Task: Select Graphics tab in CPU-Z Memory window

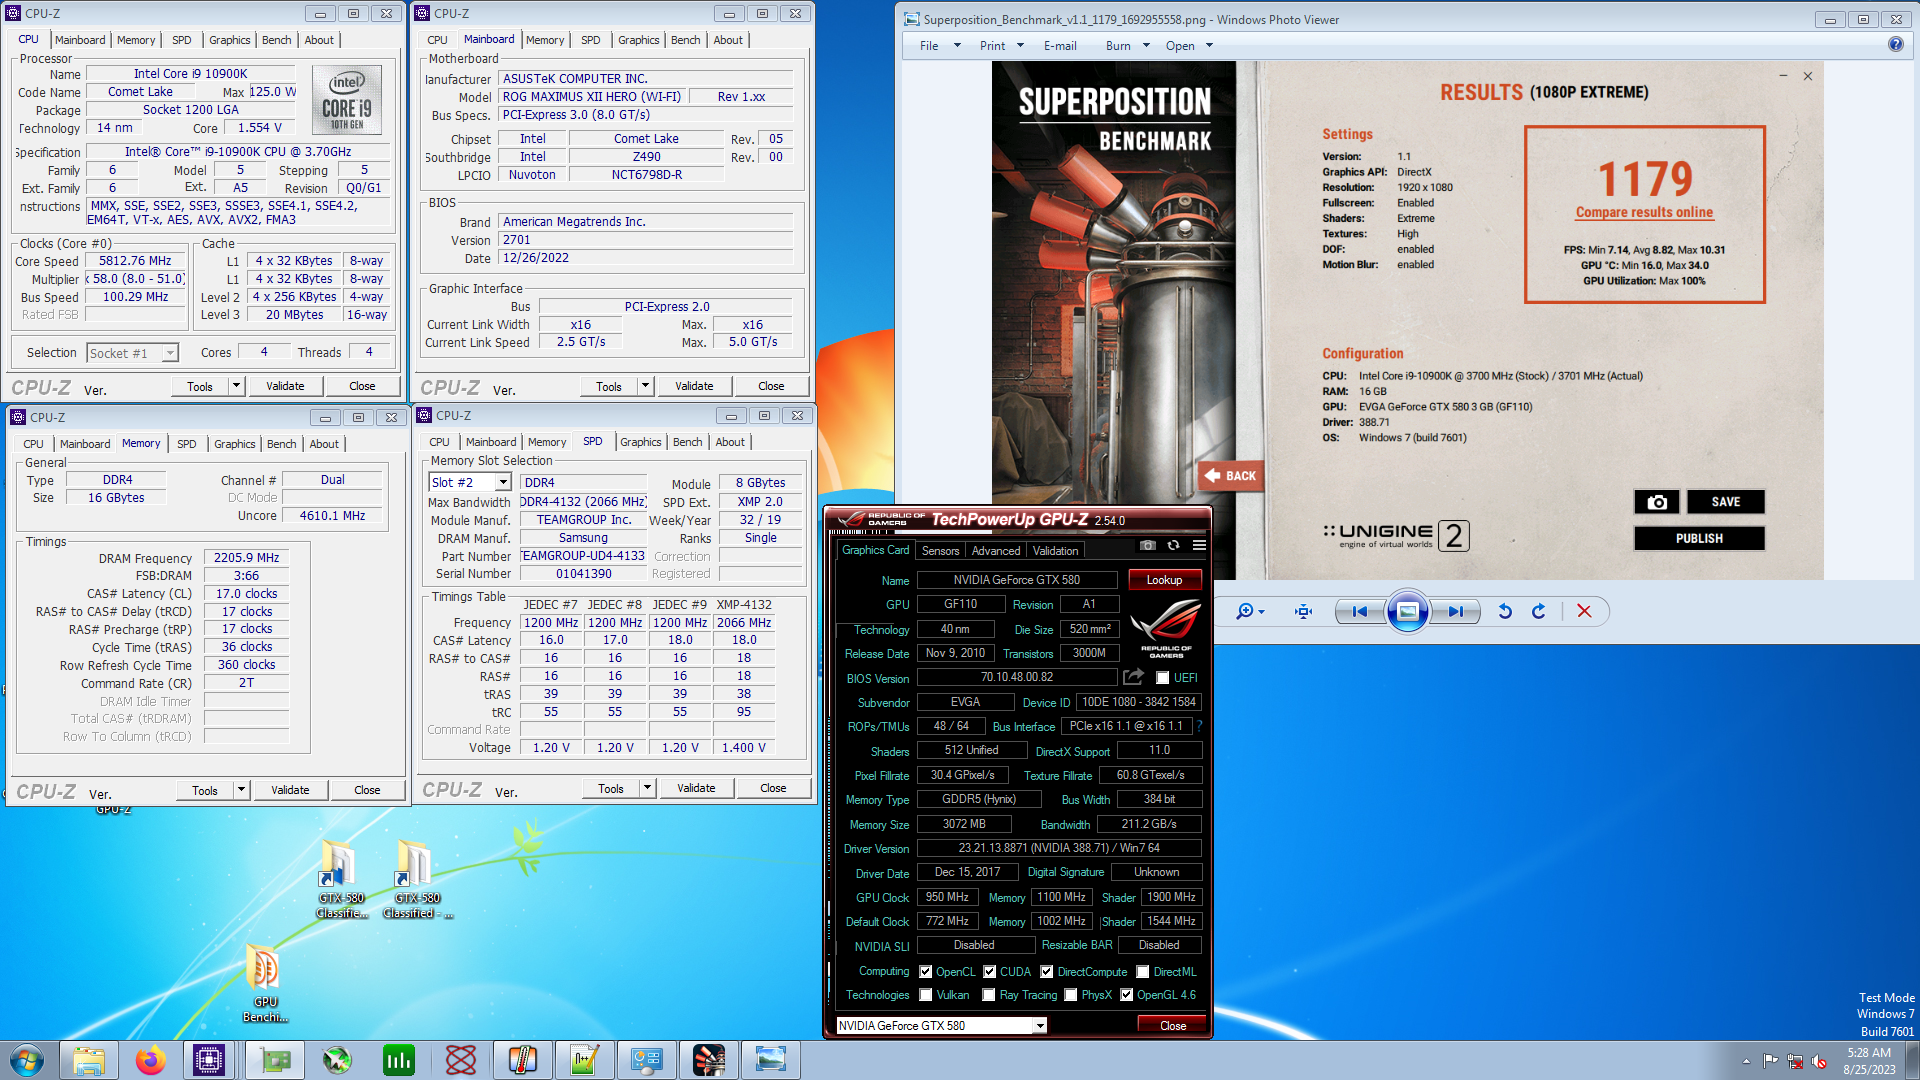Action: [235, 444]
